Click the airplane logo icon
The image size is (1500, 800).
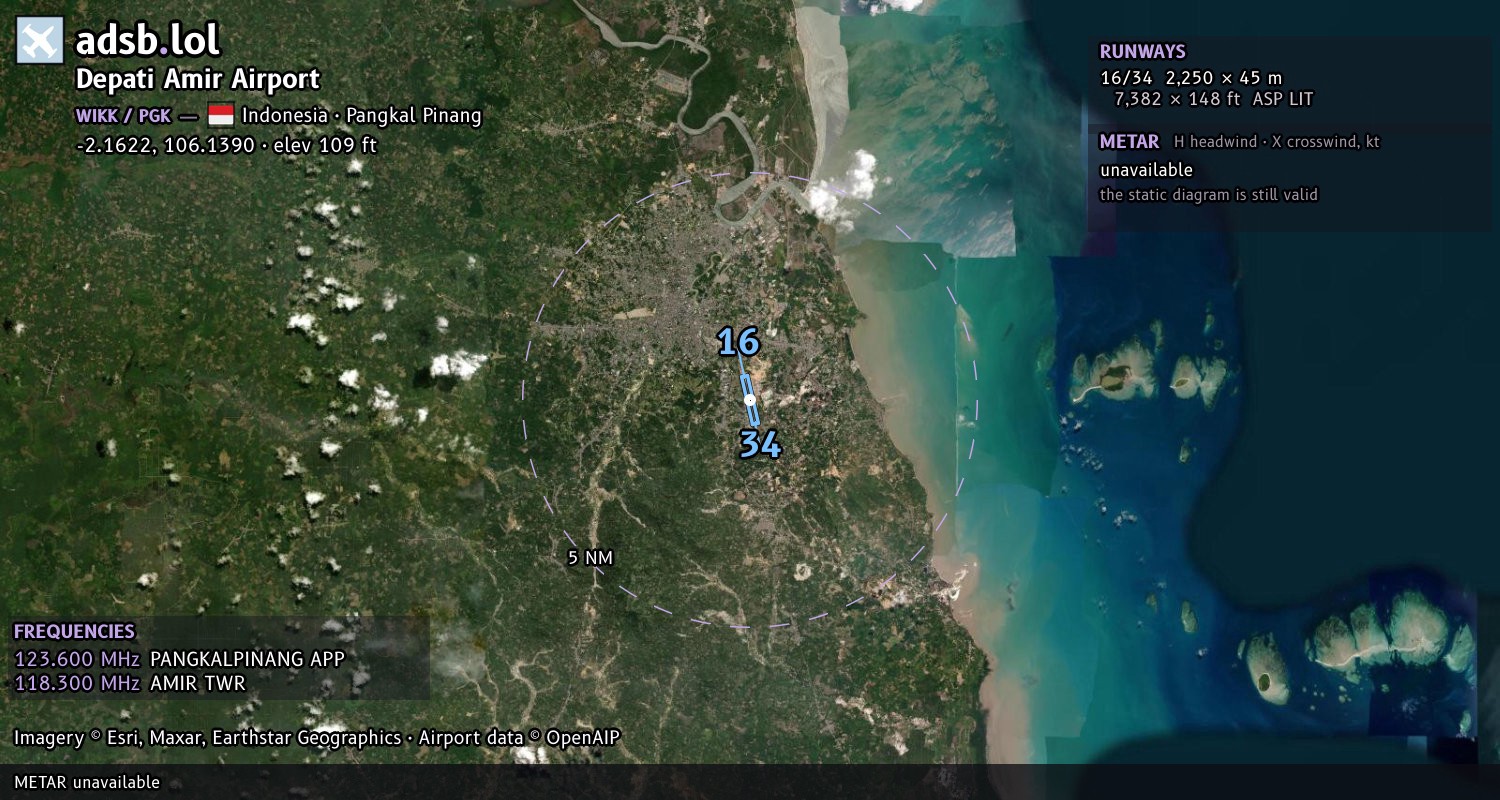(x=40, y=41)
